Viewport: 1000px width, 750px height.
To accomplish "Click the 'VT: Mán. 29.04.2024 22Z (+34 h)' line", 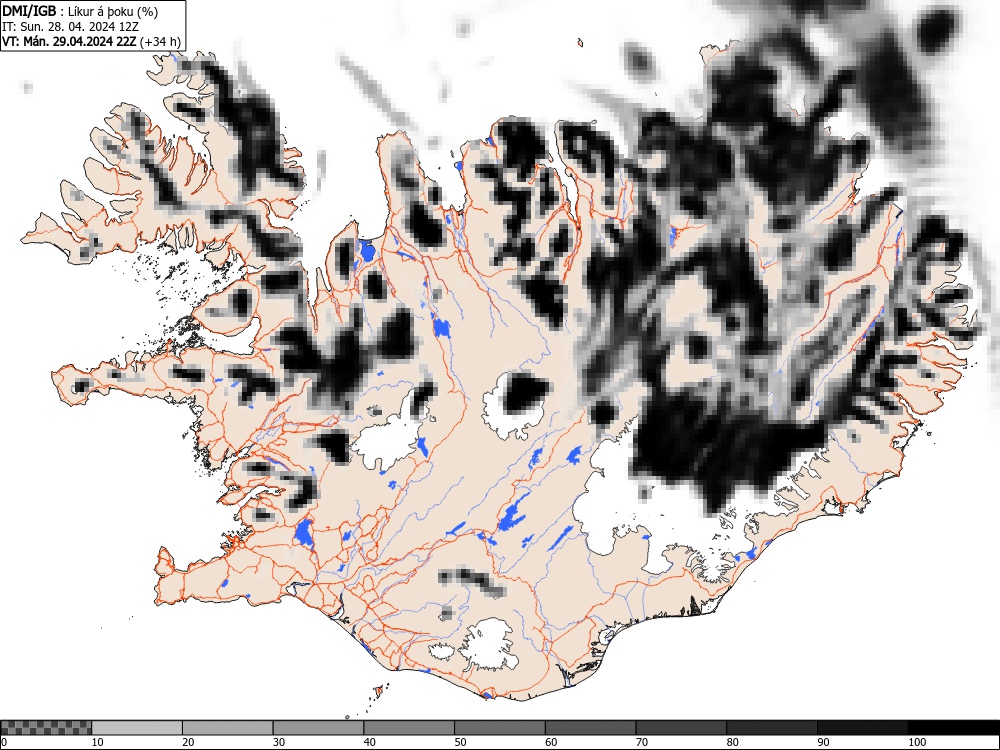I will (92, 42).
